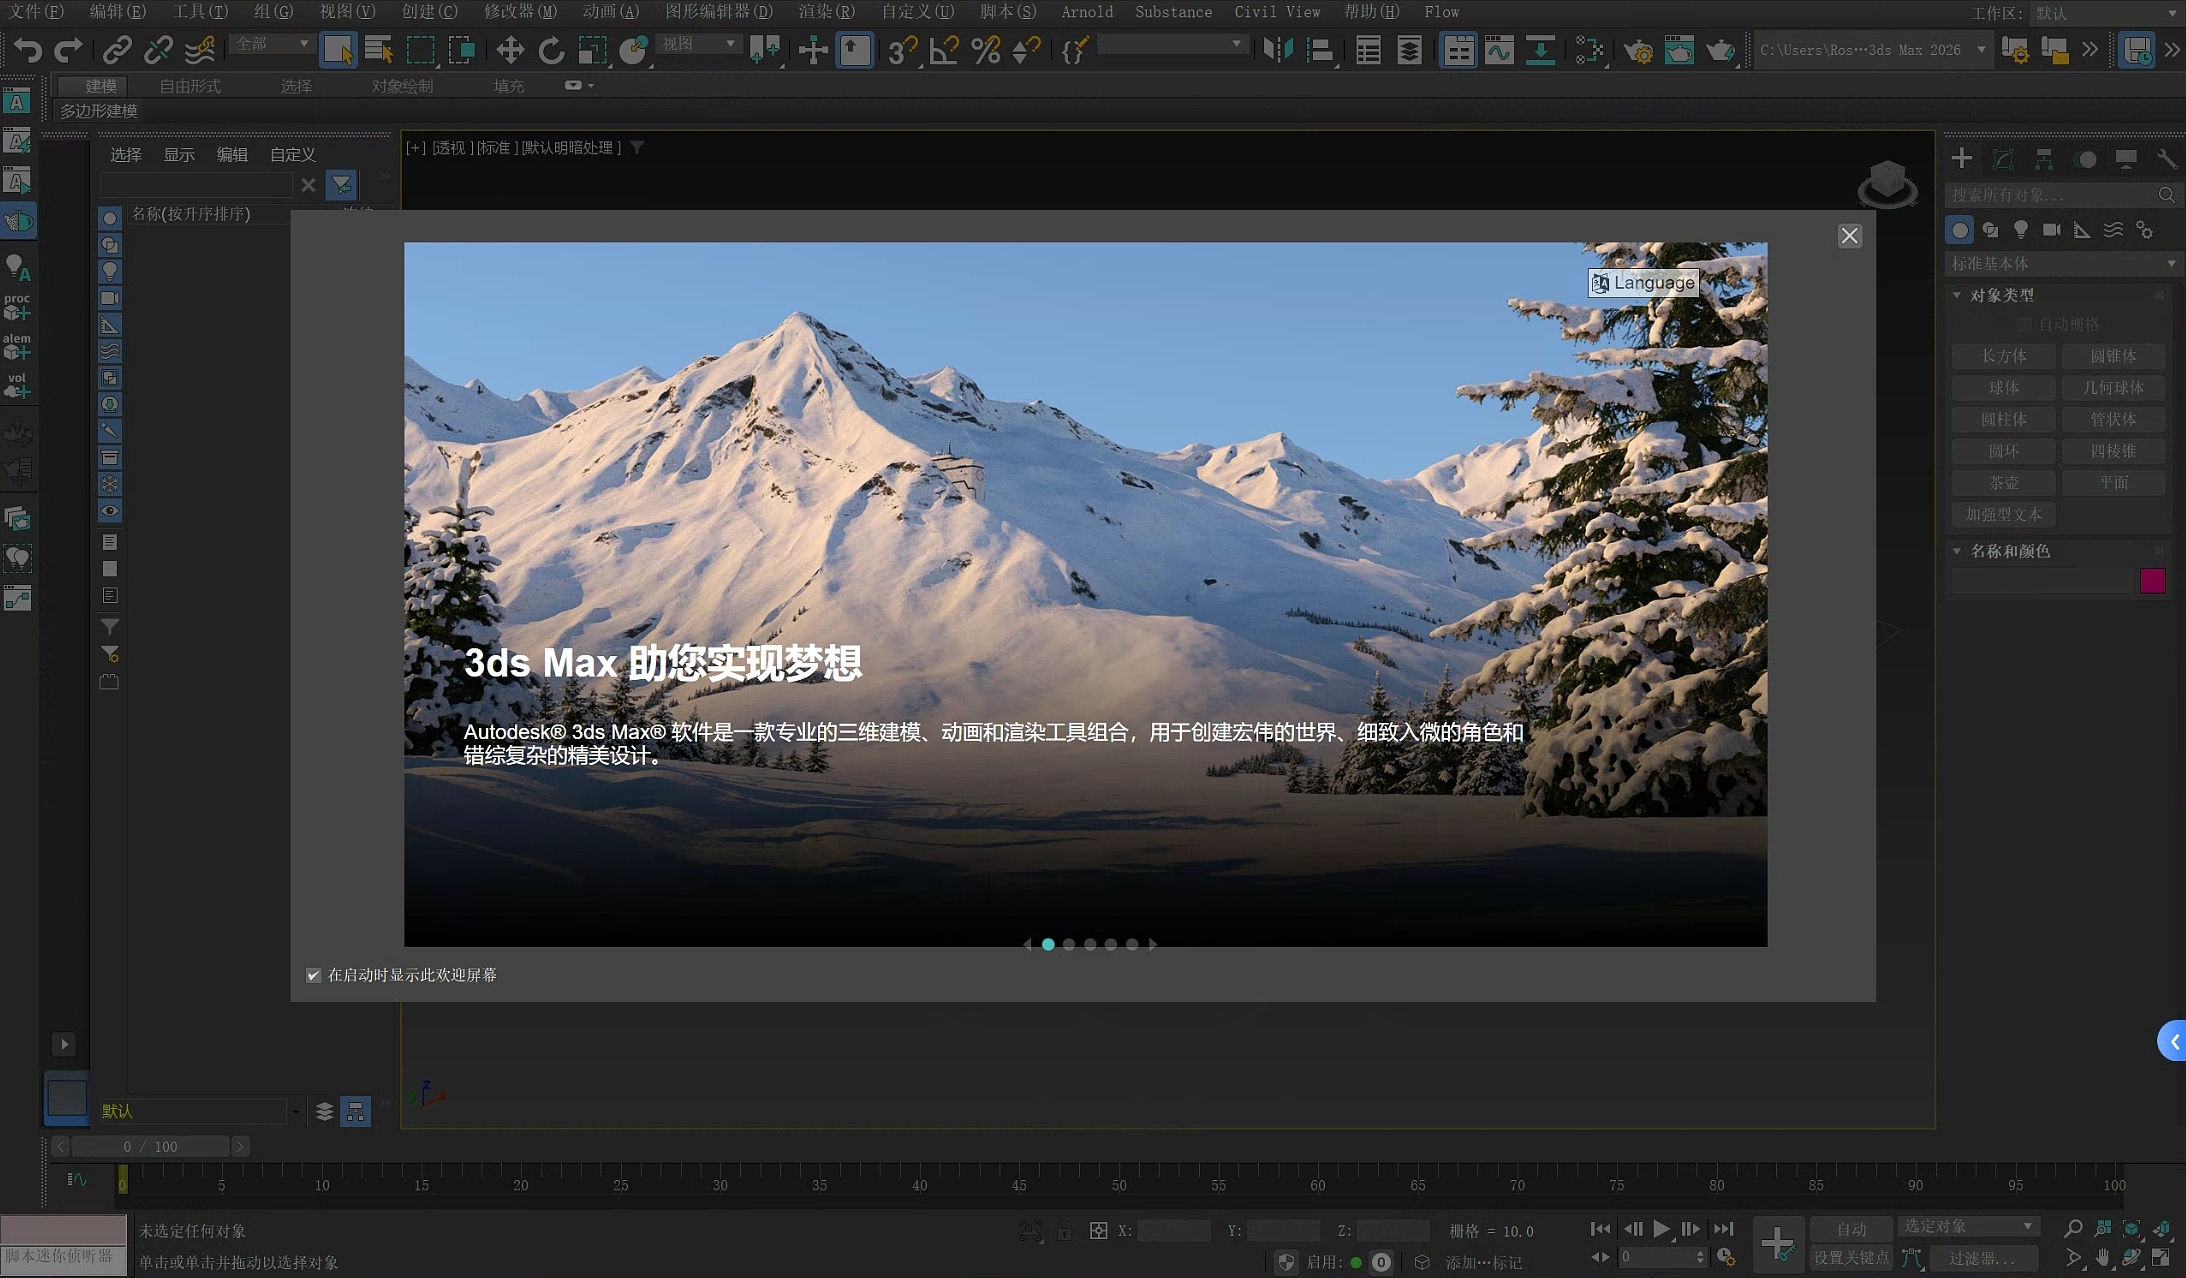The width and height of the screenshot is (2186, 1278).
Task: Open the 标准基本体 dropdown
Action: pyautogui.click(x=2062, y=263)
